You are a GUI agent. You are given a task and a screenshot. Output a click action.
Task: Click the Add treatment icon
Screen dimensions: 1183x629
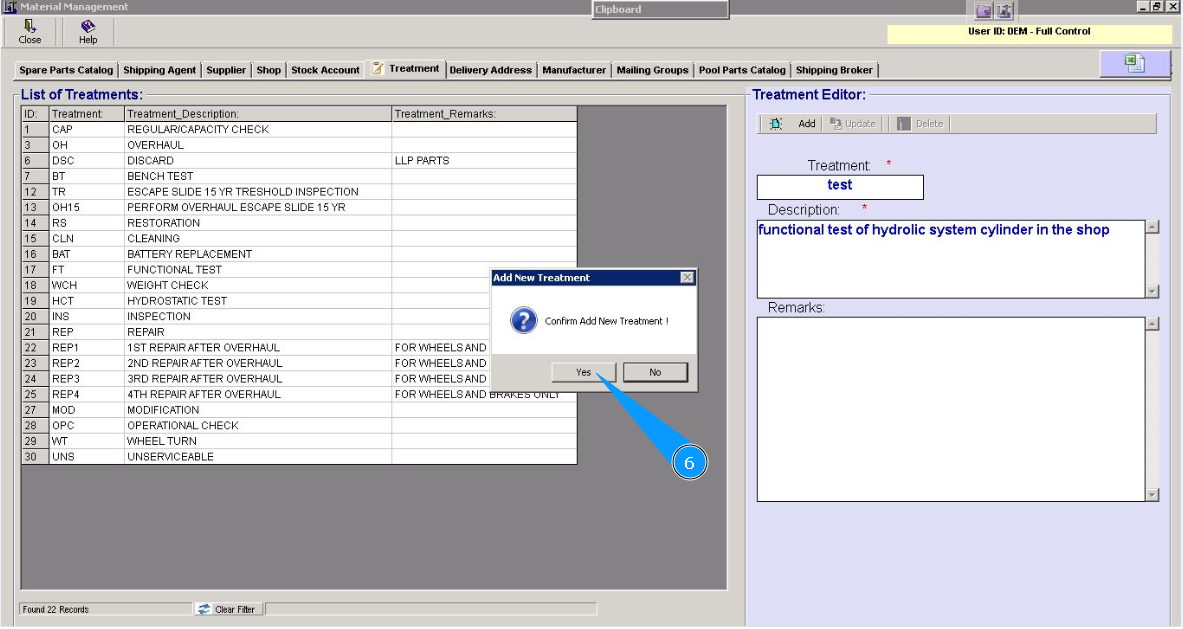click(x=776, y=124)
